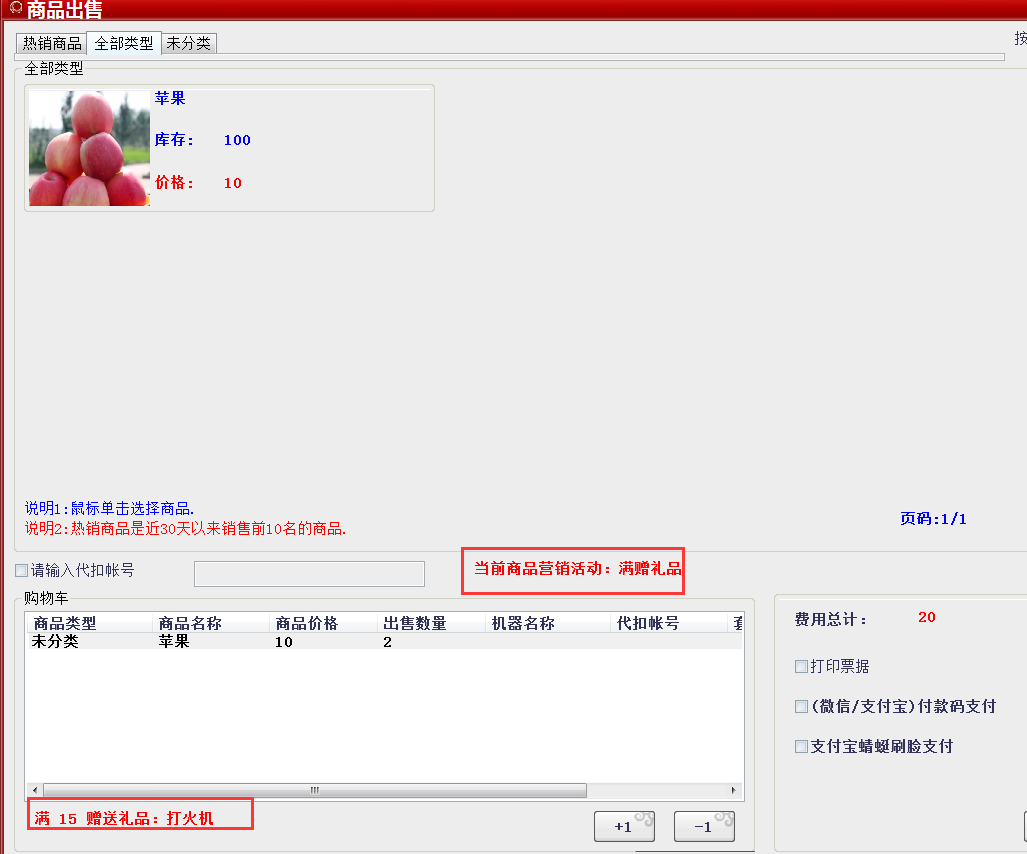Click the cart scrollbar left arrow
This screenshot has height=854, width=1027.
[x=35, y=790]
